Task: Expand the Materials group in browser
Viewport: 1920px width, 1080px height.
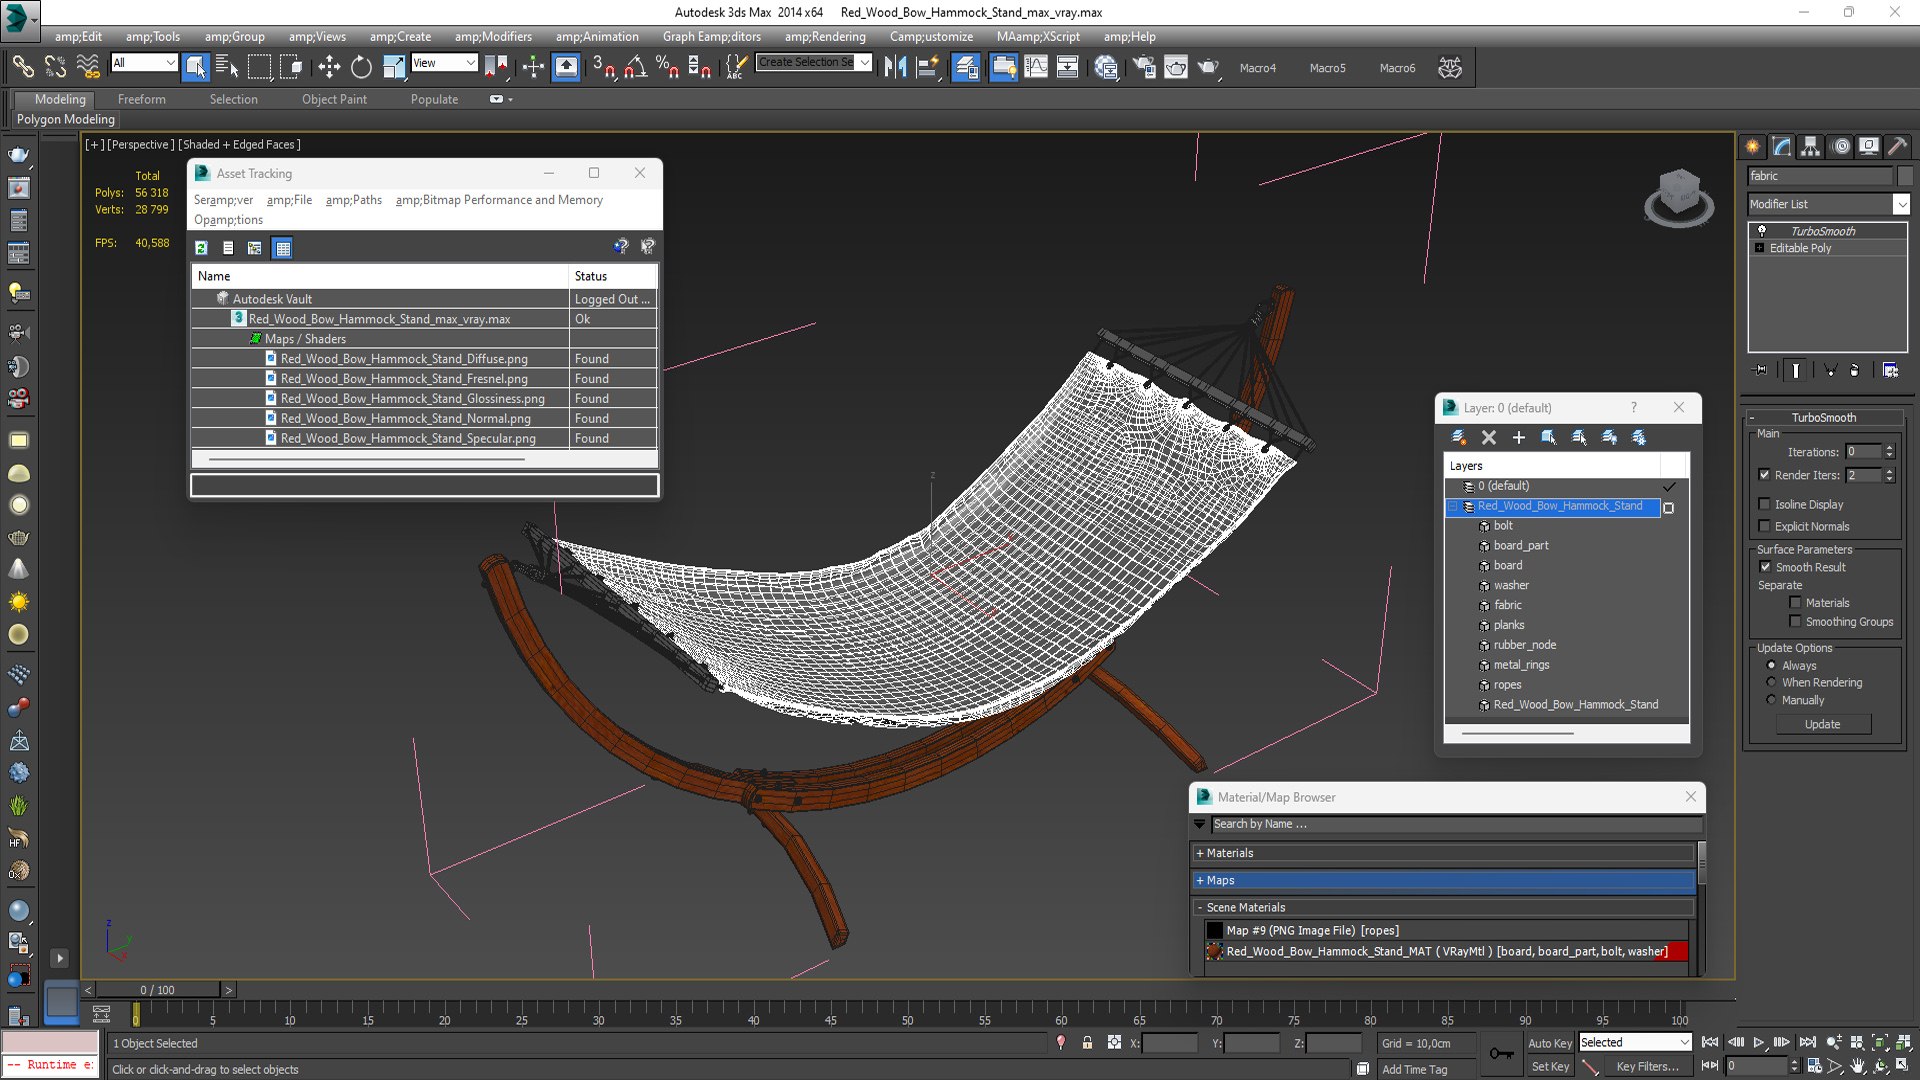Action: click(x=1443, y=853)
